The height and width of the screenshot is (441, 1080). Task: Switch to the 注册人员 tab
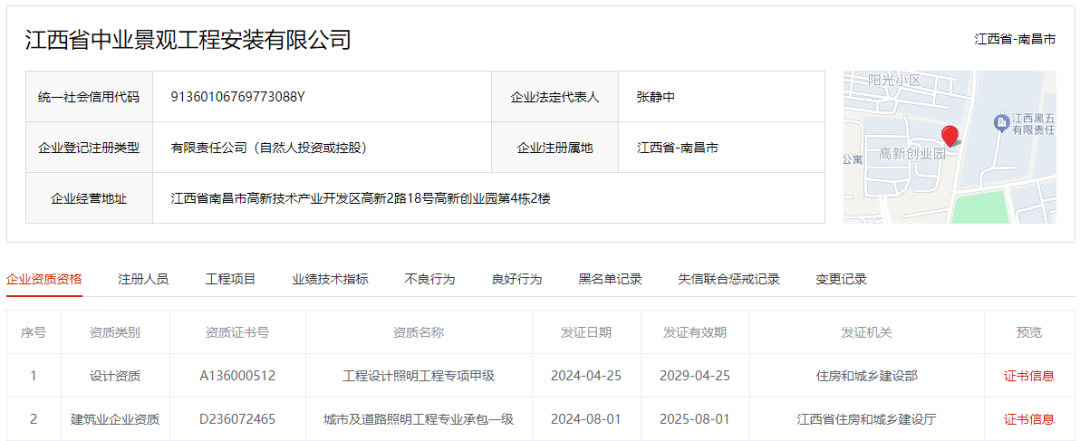tap(143, 279)
